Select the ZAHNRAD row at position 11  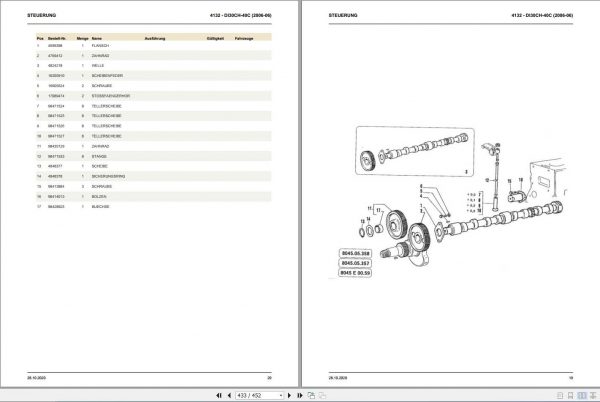click(154, 146)
